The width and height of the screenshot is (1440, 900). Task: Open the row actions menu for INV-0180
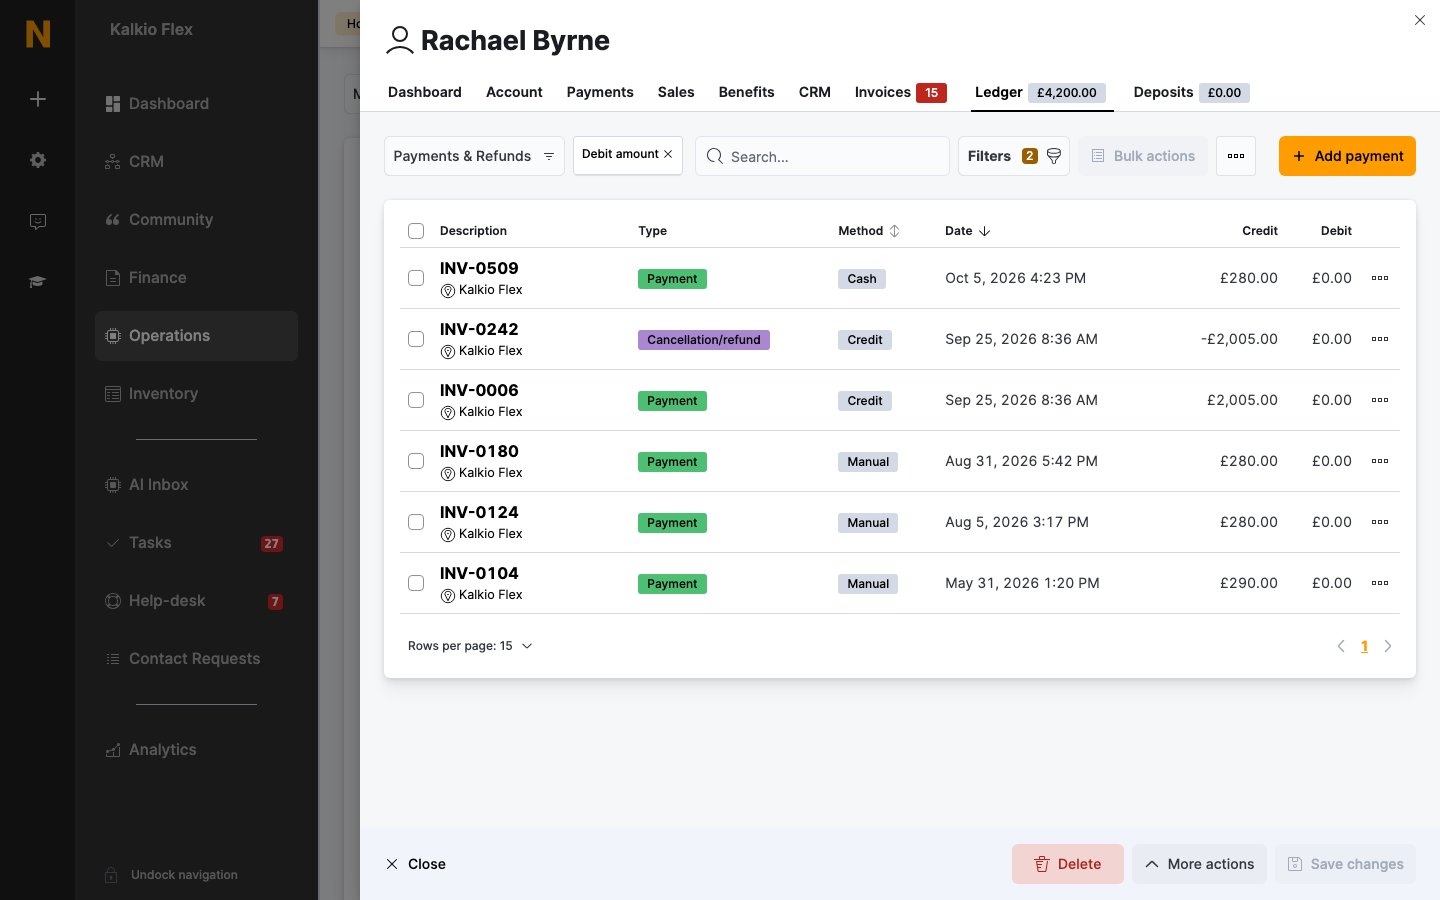[x=1380, y=461]
